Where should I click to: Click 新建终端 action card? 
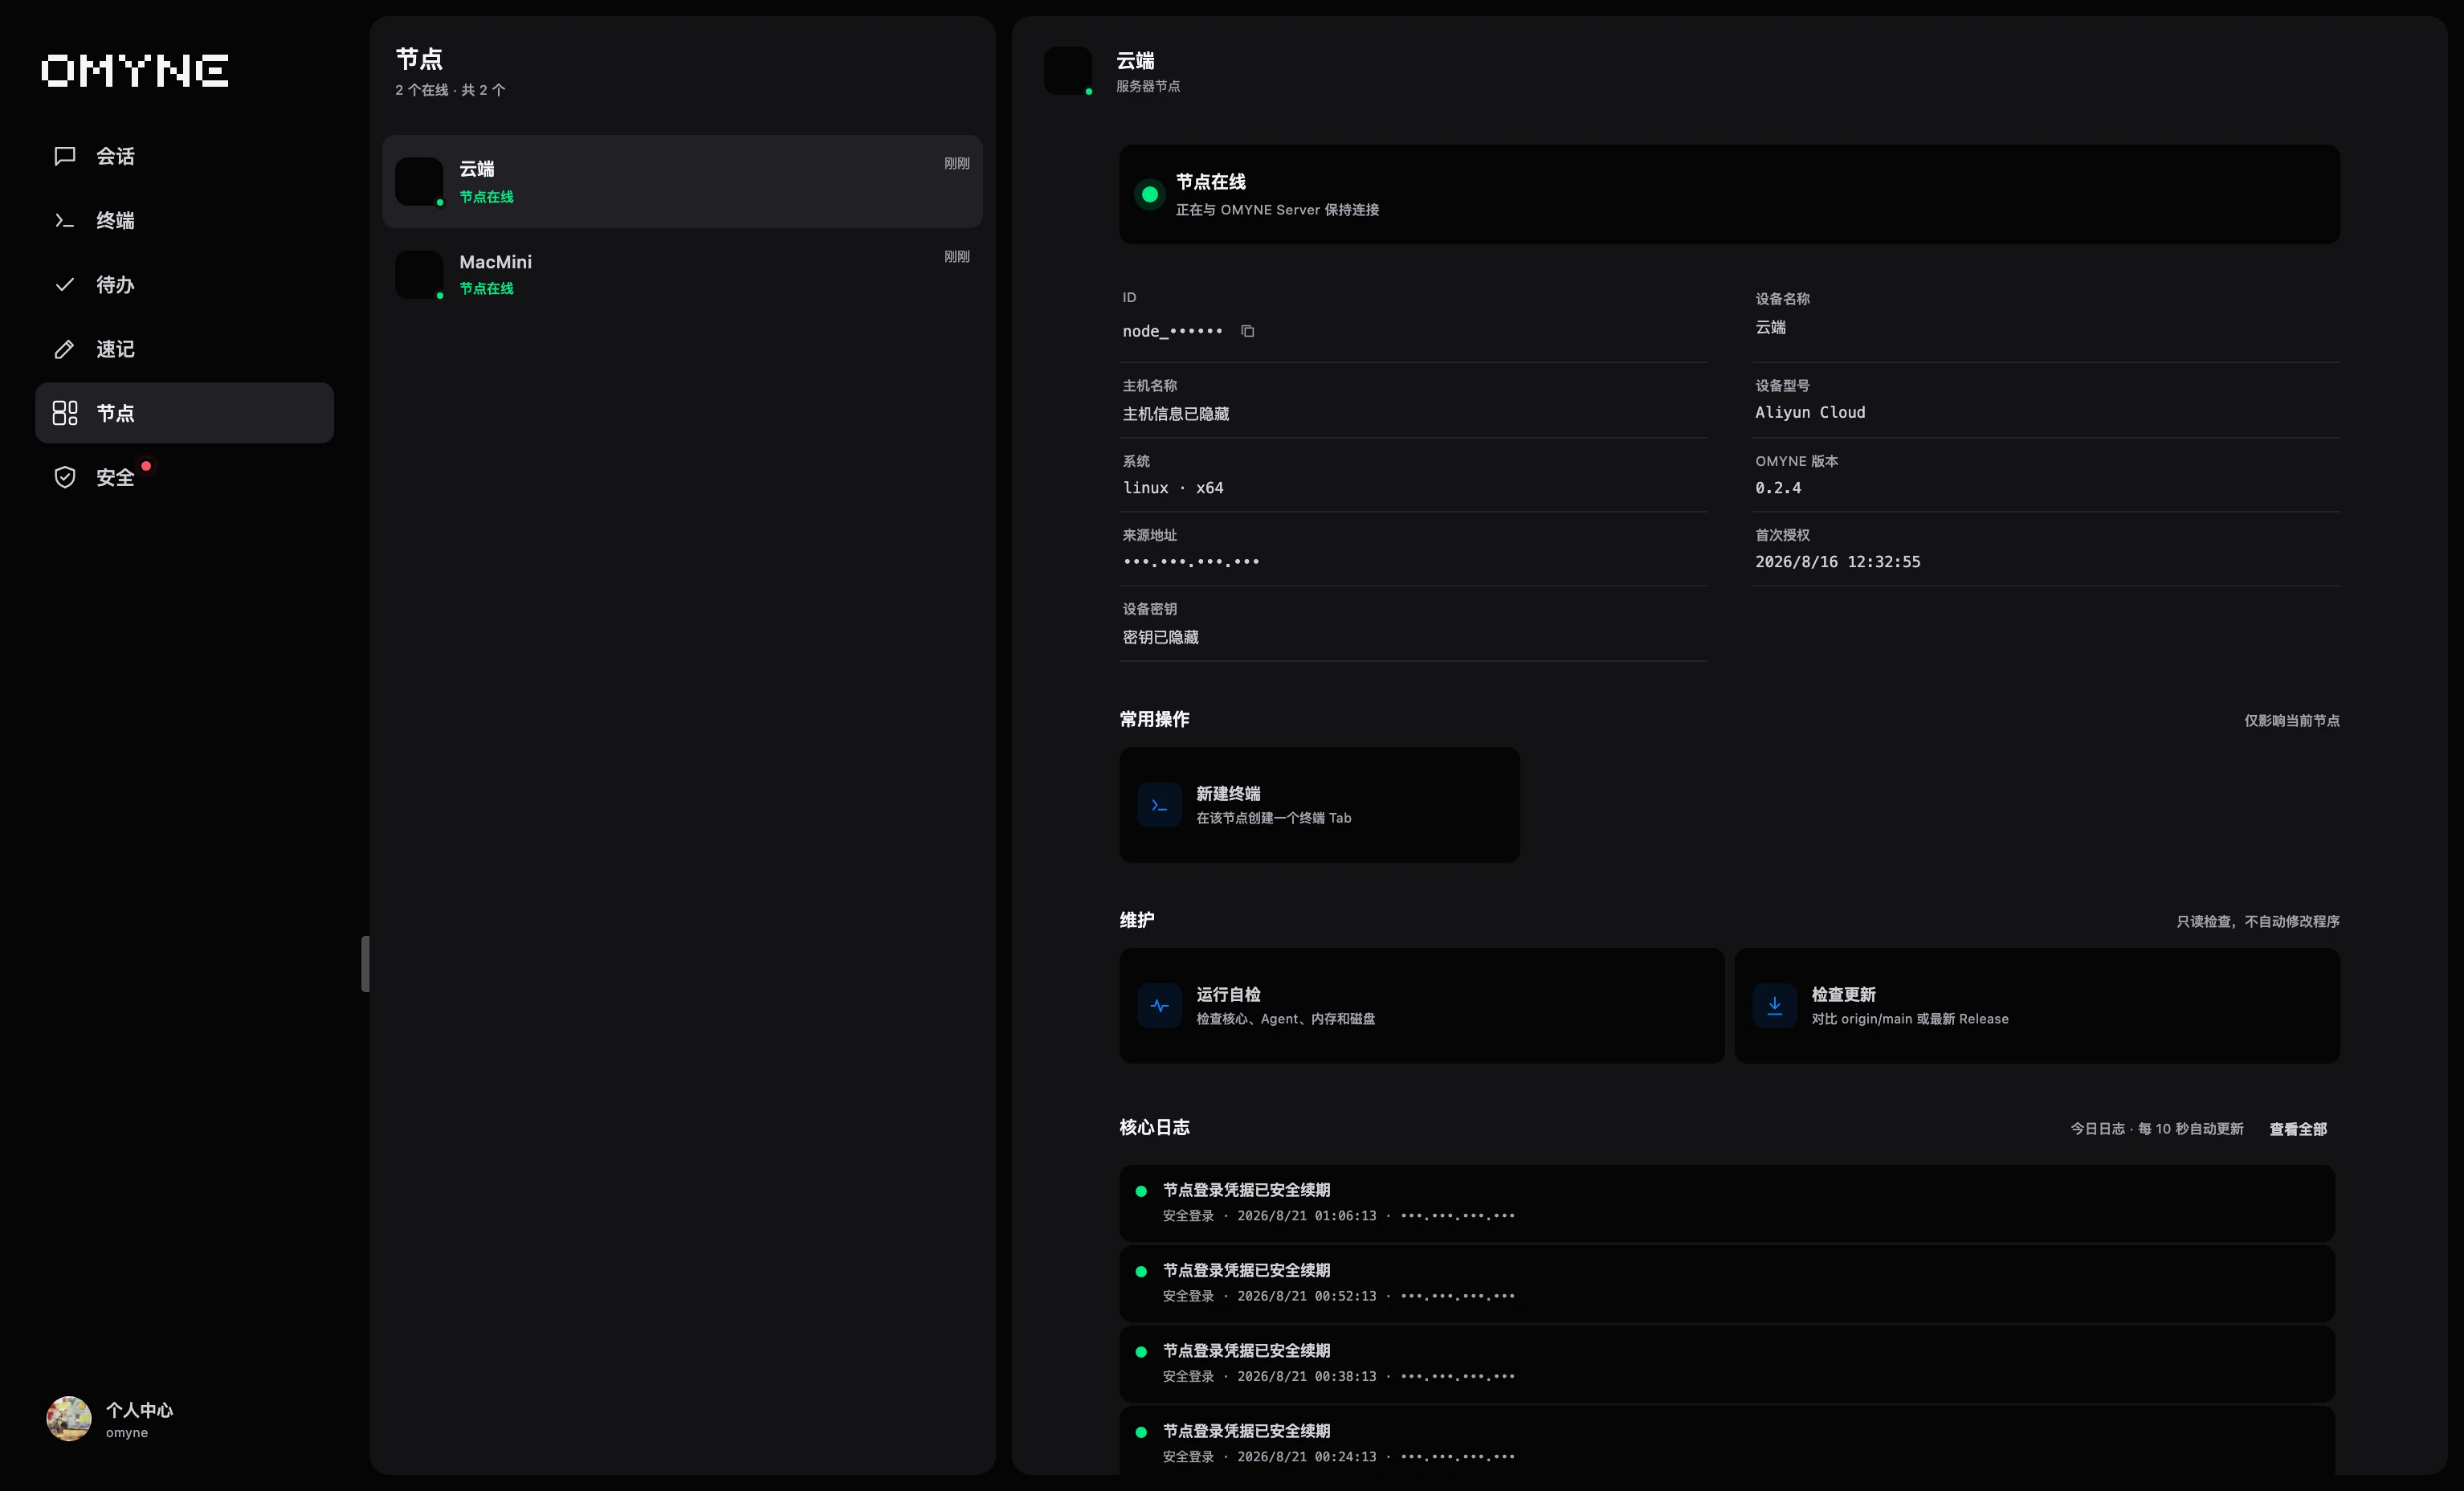click(1319, 805)
